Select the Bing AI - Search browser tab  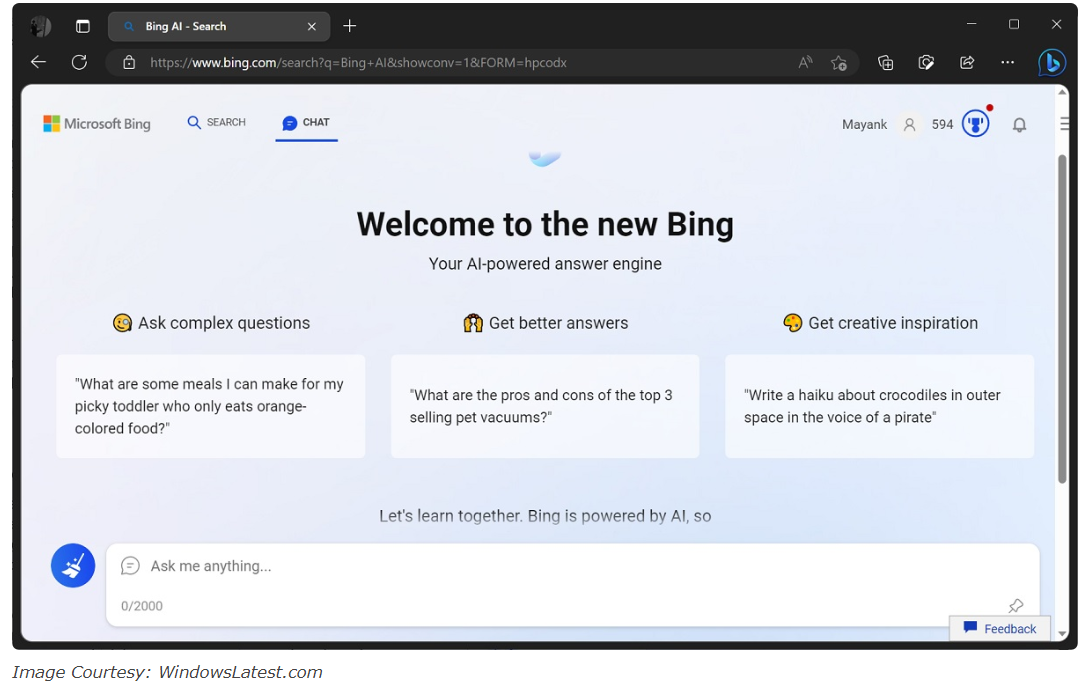pos(219,27)
